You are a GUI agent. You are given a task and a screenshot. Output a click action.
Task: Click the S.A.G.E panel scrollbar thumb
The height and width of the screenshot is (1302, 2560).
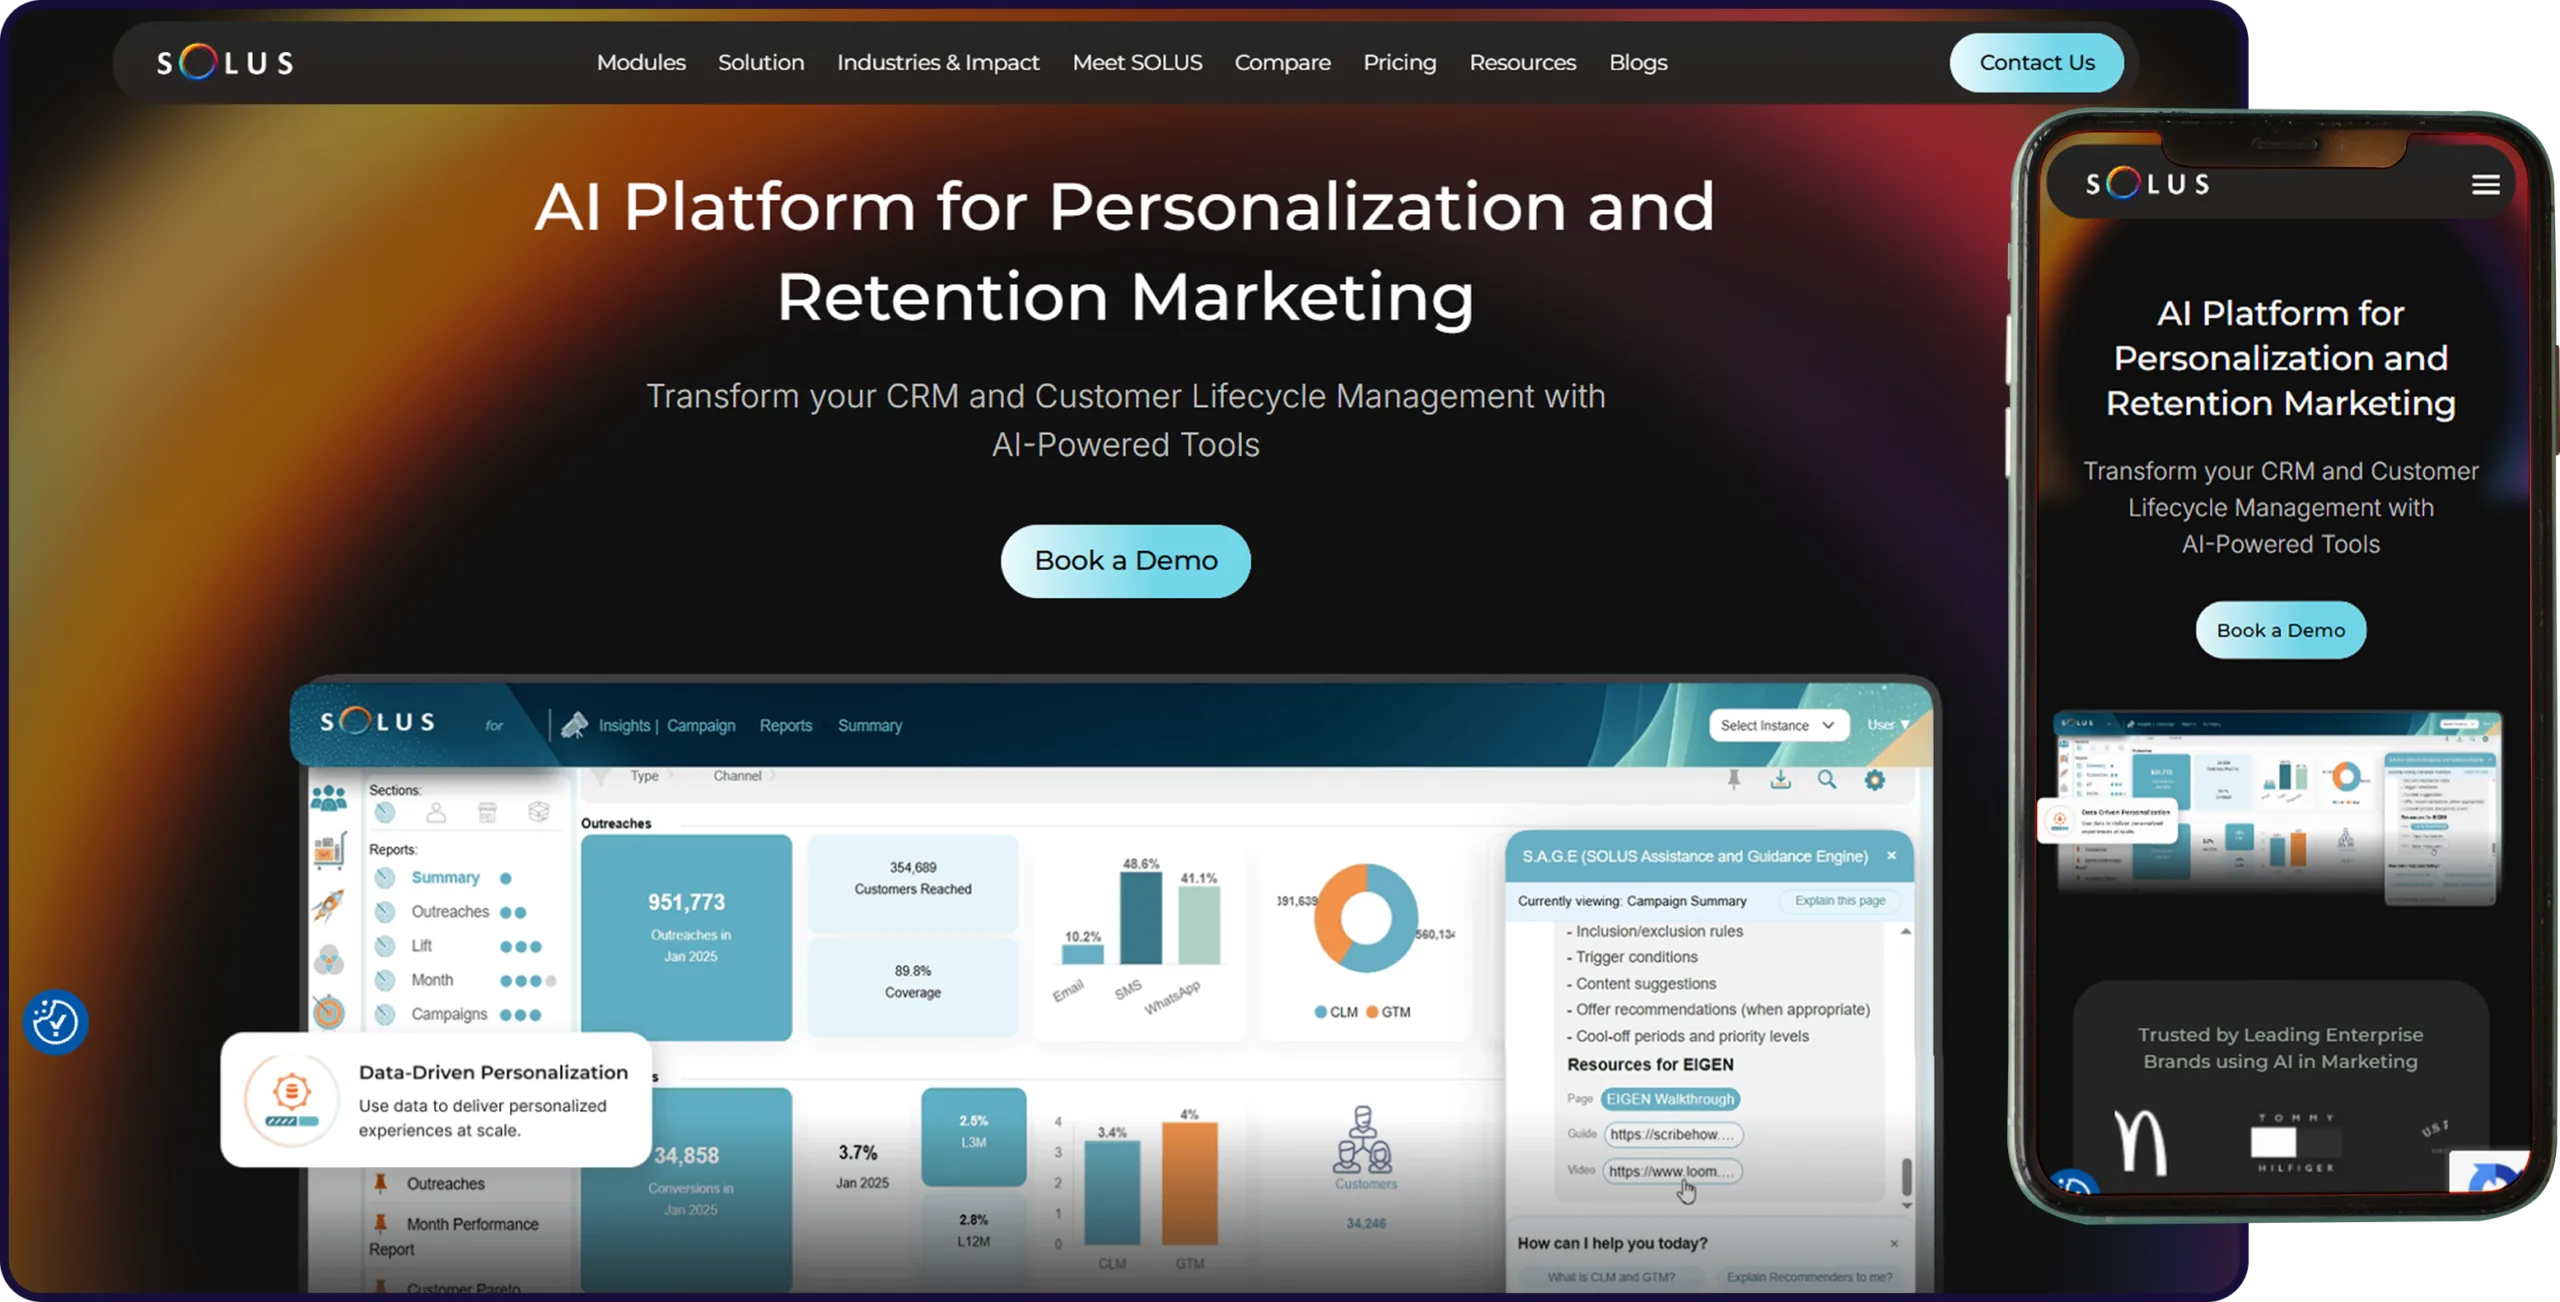(x=1906, y=1176)
